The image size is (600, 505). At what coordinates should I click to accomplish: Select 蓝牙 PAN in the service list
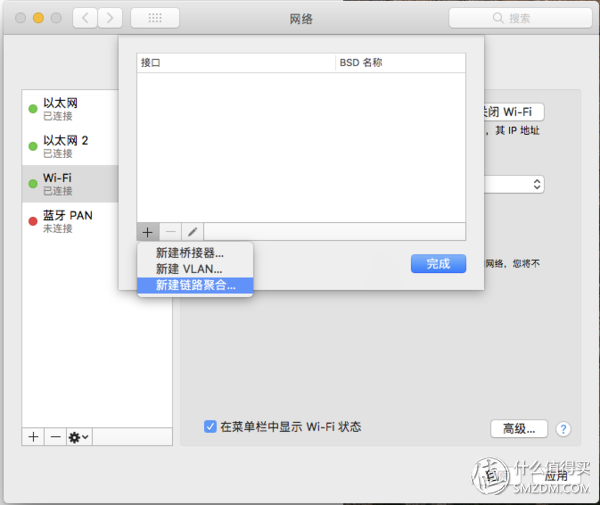point(70,222)
